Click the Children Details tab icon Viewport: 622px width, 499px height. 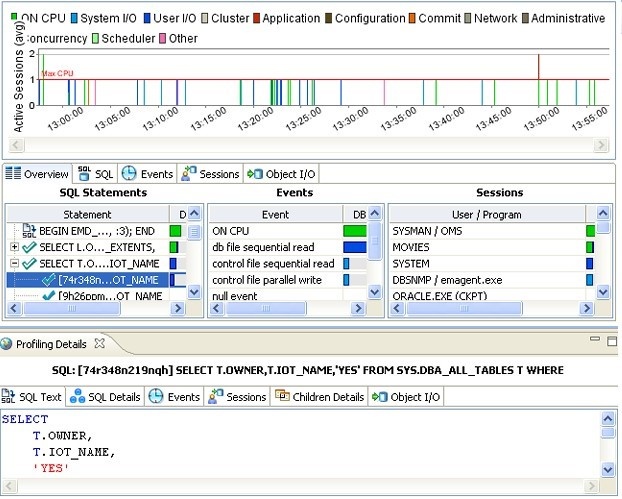pos(282,397)
